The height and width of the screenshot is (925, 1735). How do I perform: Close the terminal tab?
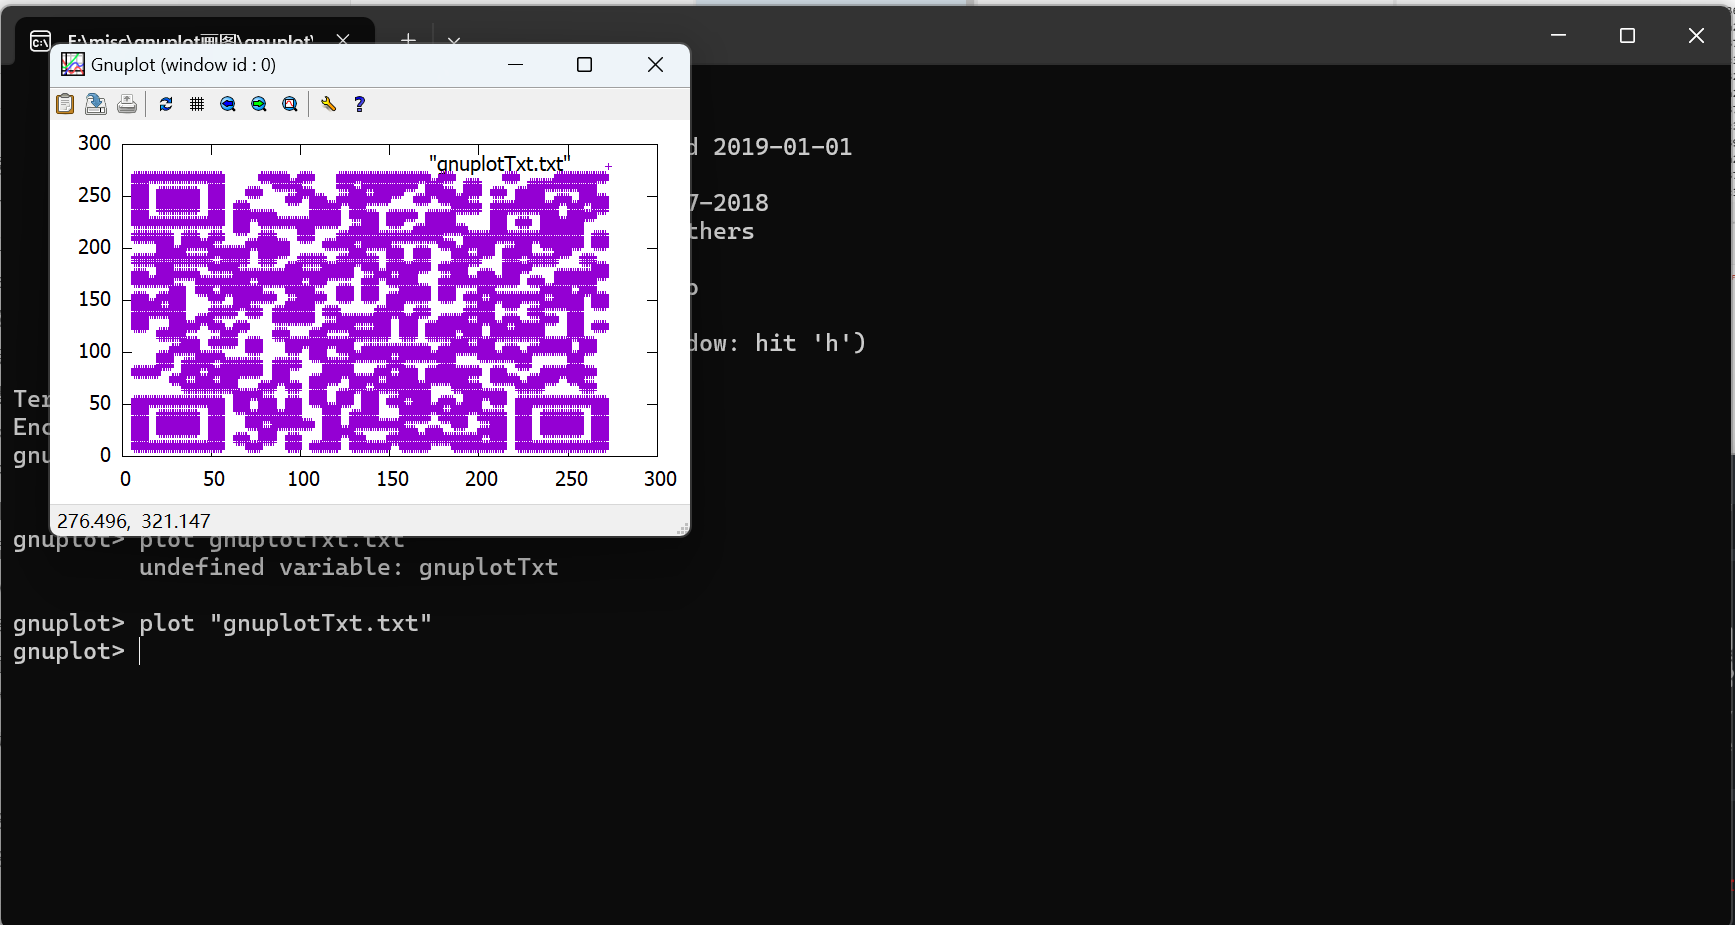point(343,40)
